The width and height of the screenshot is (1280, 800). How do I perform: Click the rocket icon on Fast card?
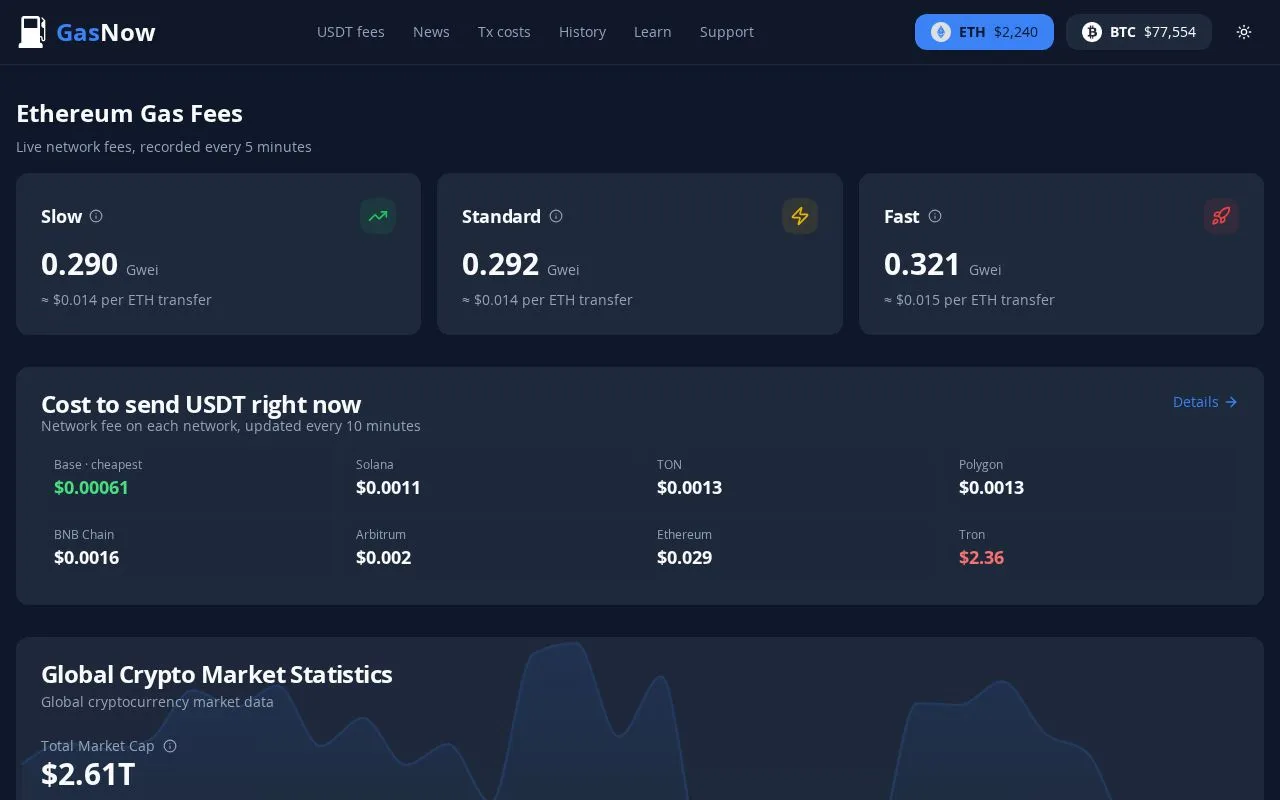[1221, 216]
